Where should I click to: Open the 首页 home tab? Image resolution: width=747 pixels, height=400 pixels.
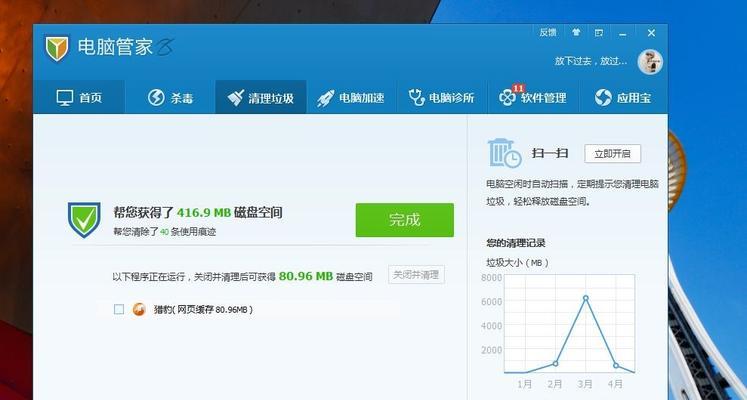pos(79,98)
